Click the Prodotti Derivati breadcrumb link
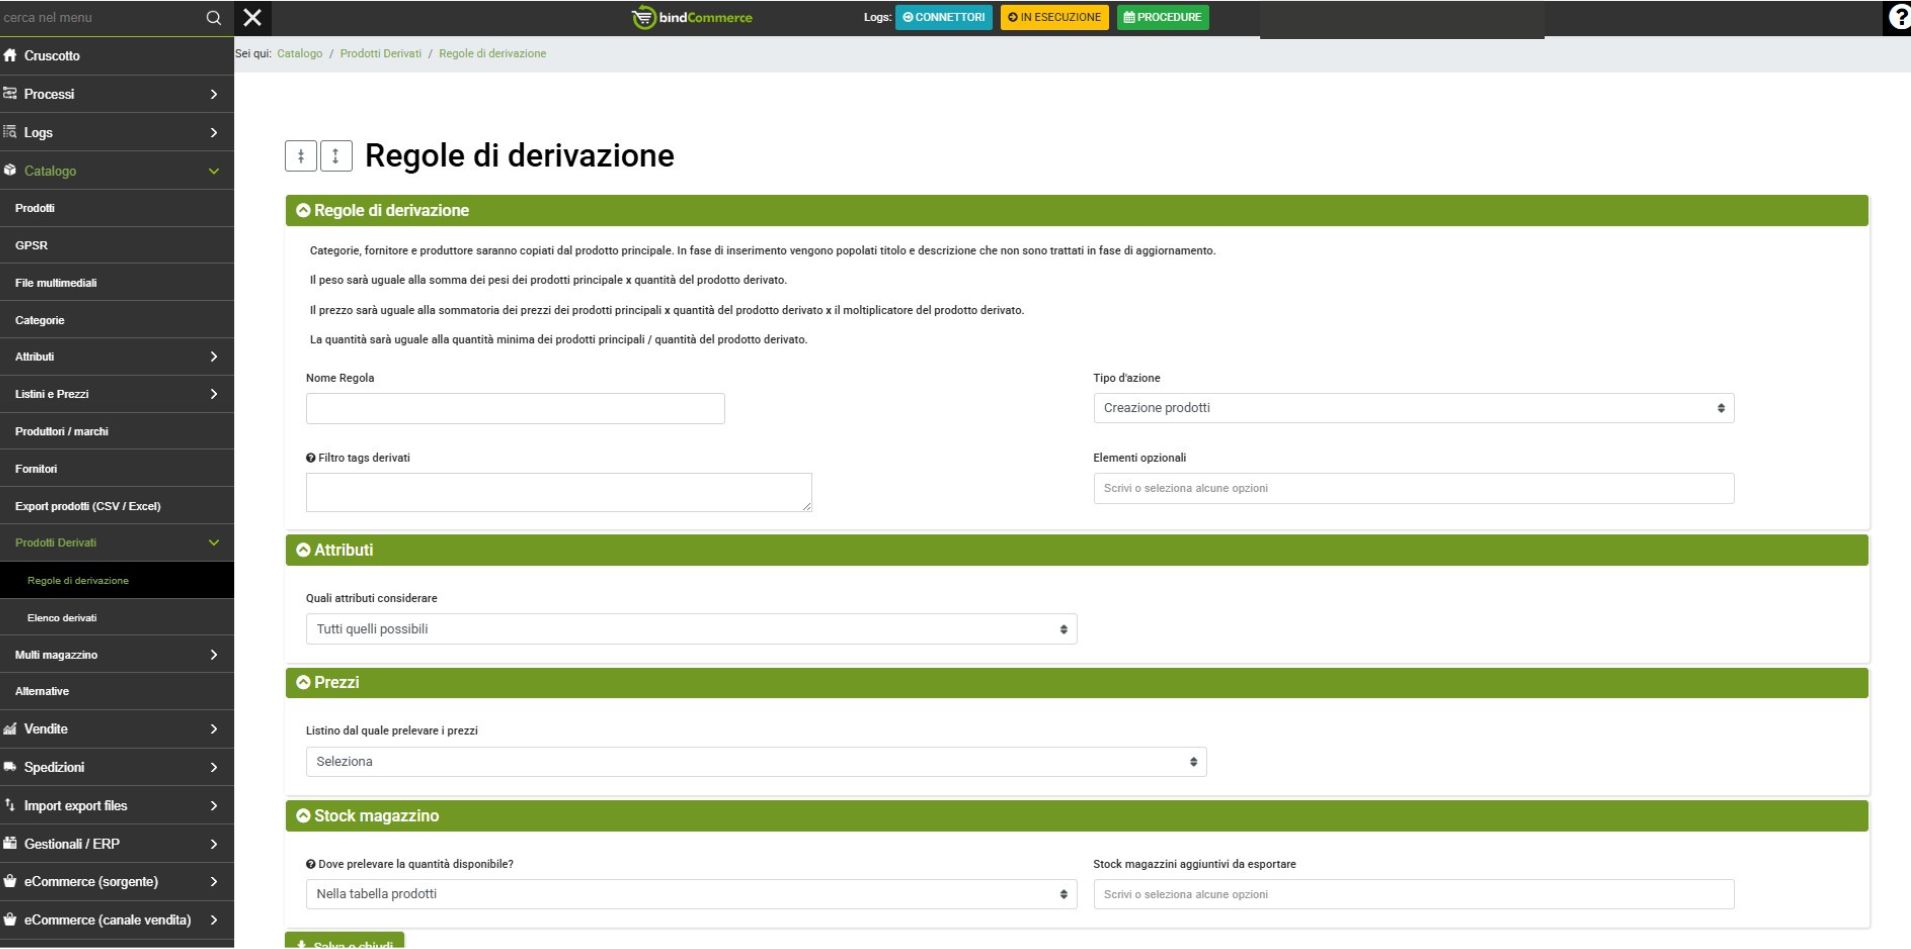Screen dimensions: 1911x949 click(x=380, y=54)
